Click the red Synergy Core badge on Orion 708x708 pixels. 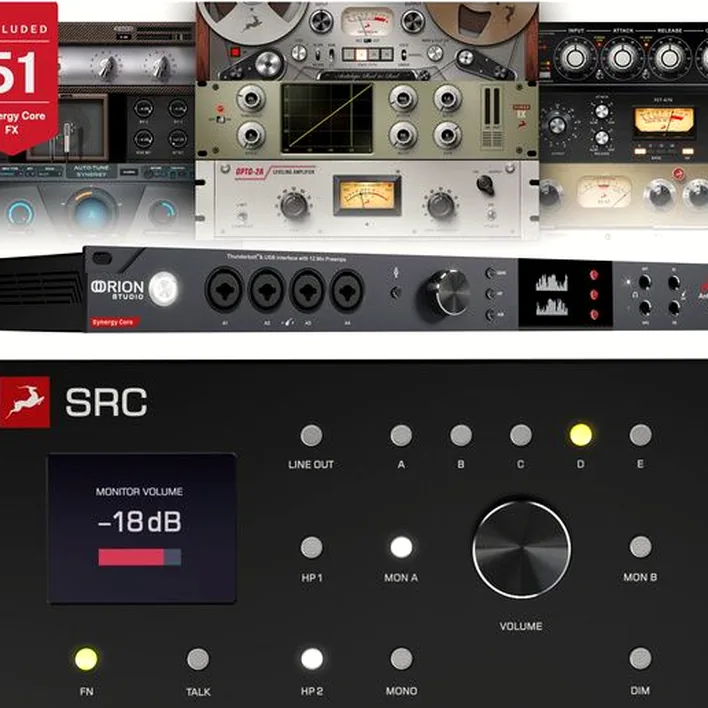click(x=113, y=322)
